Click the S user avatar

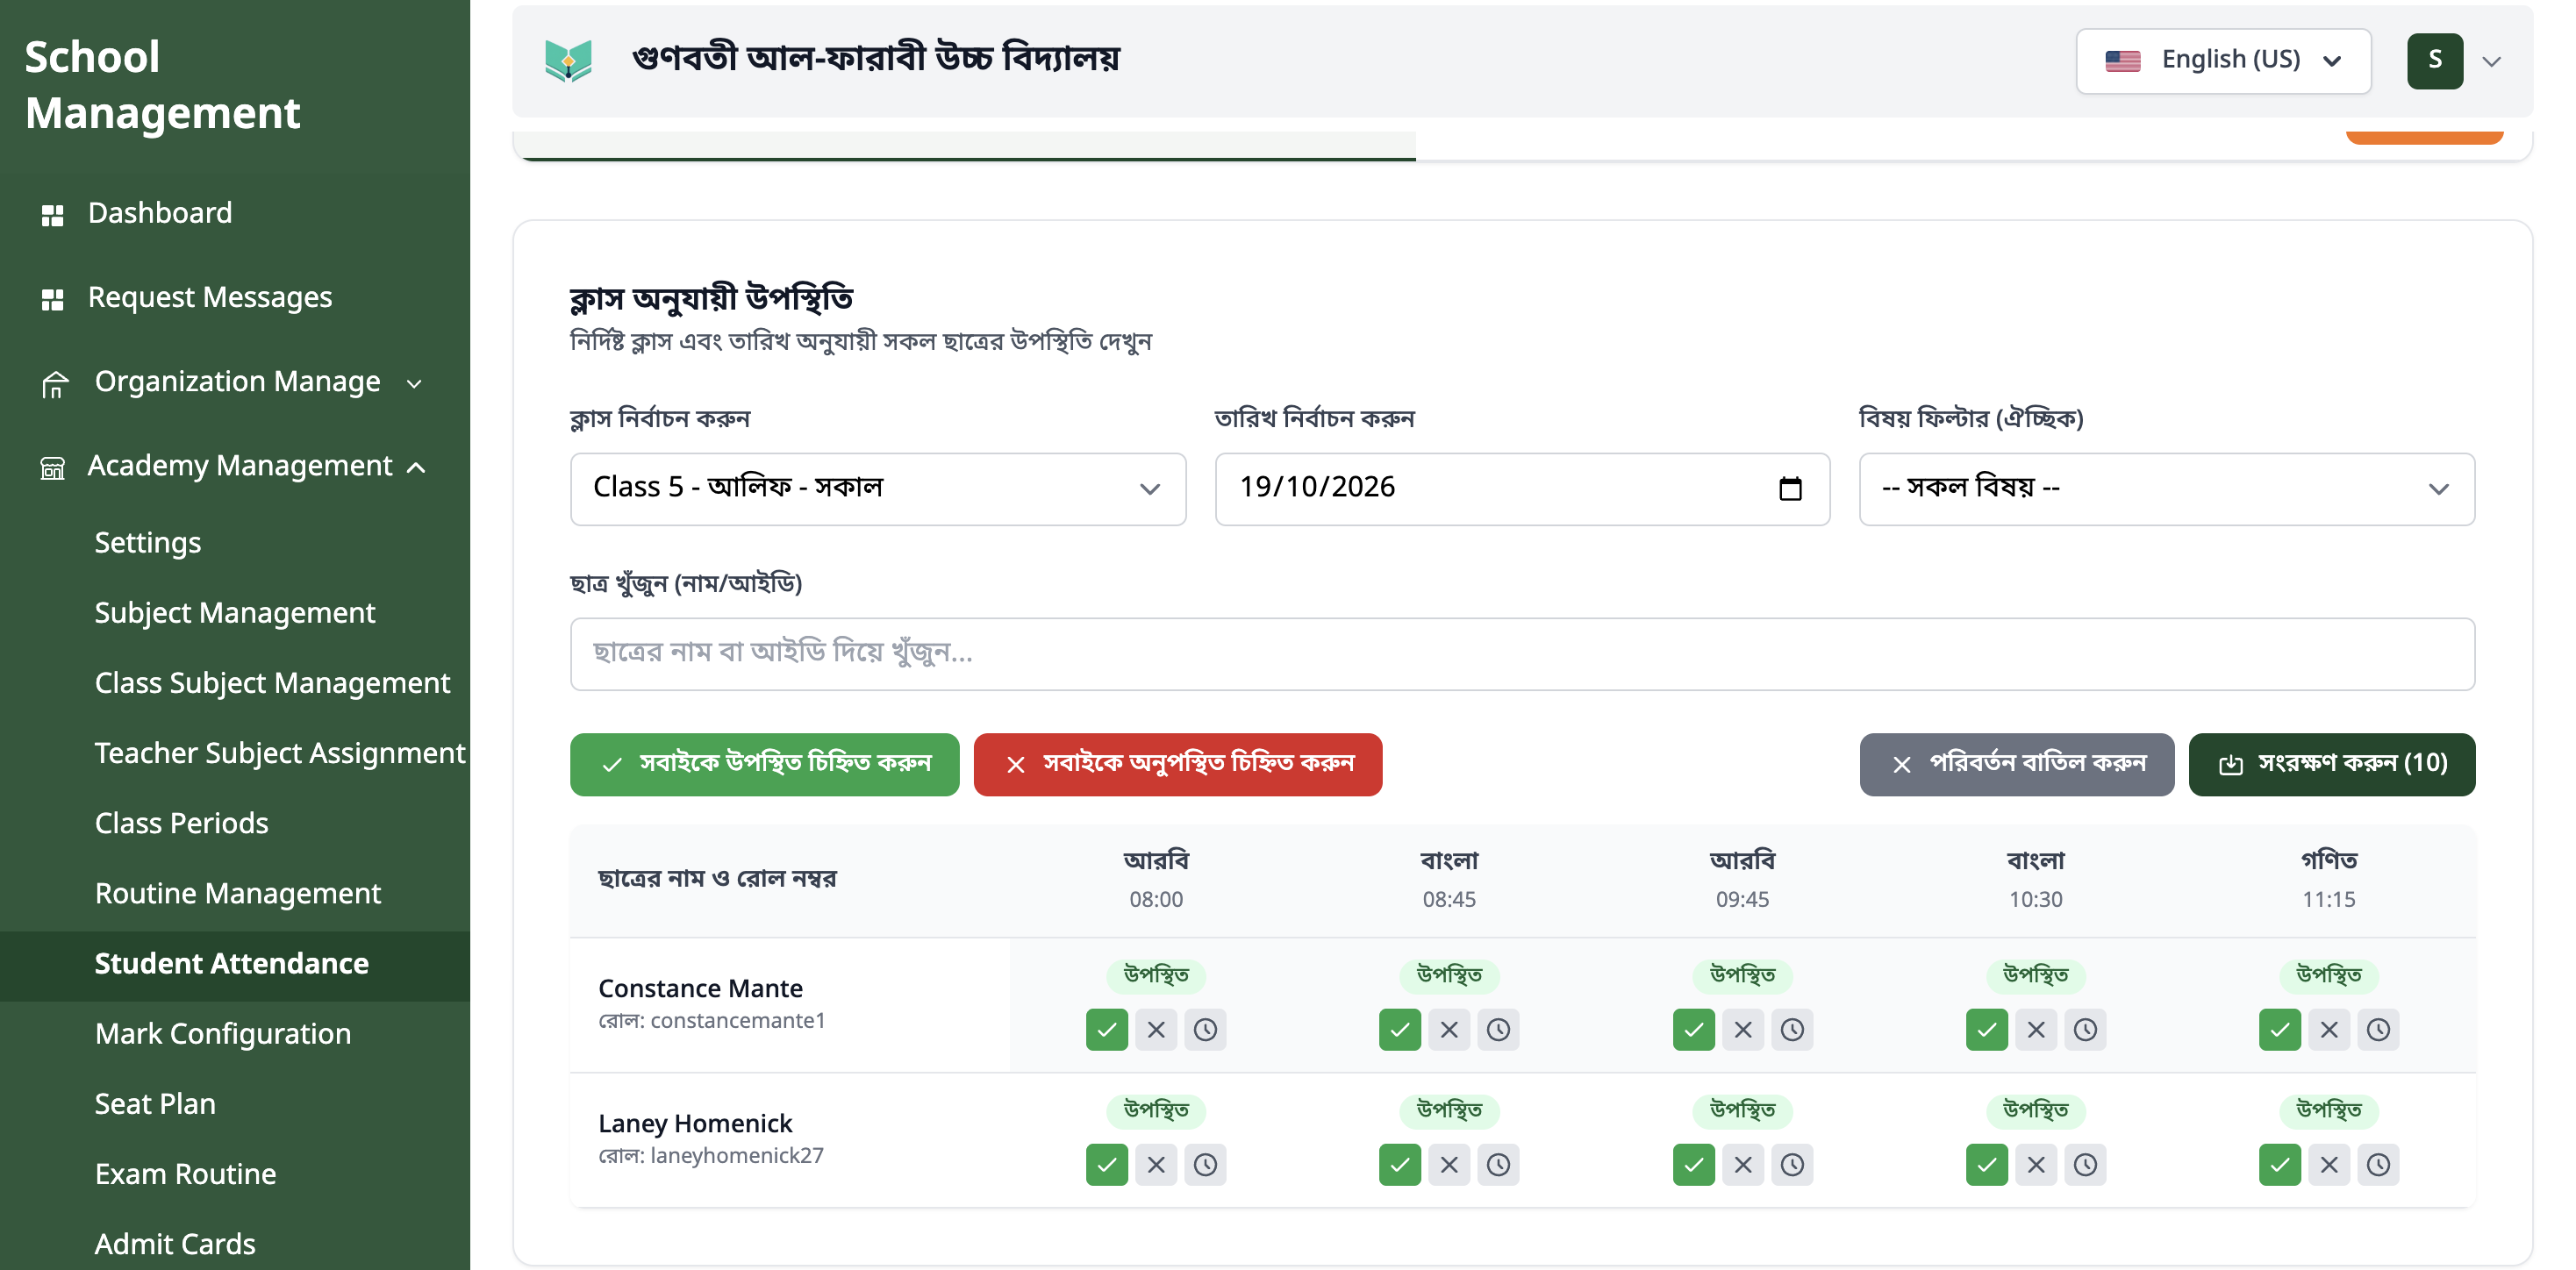tap(2434, 61)
